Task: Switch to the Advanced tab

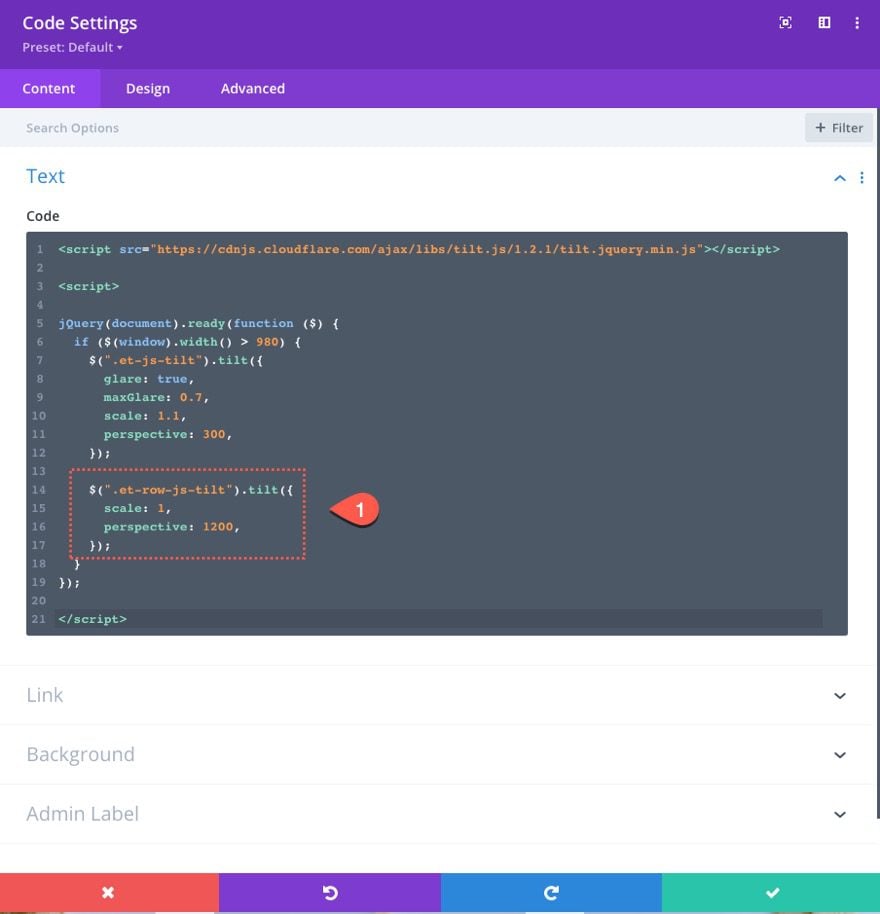Action: tap(253, 89)
